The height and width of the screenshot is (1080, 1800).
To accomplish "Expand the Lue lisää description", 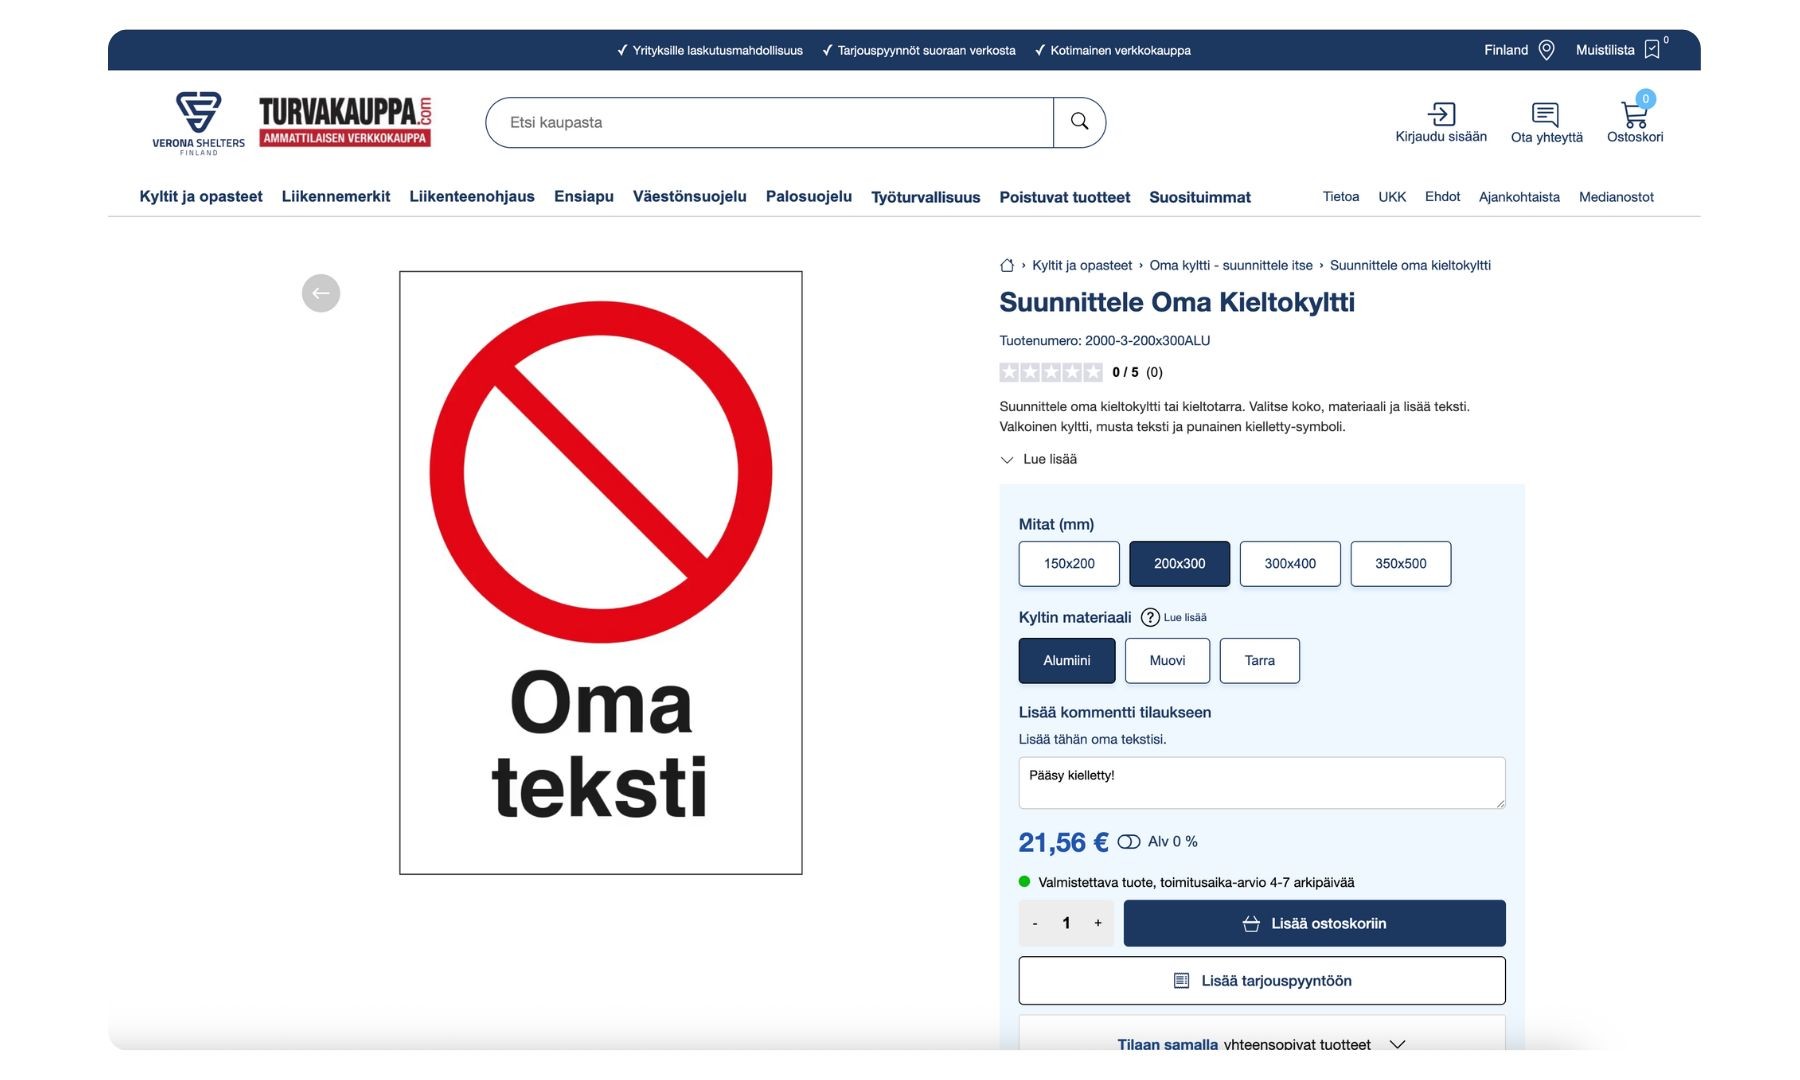I will tap(1039, 459).
